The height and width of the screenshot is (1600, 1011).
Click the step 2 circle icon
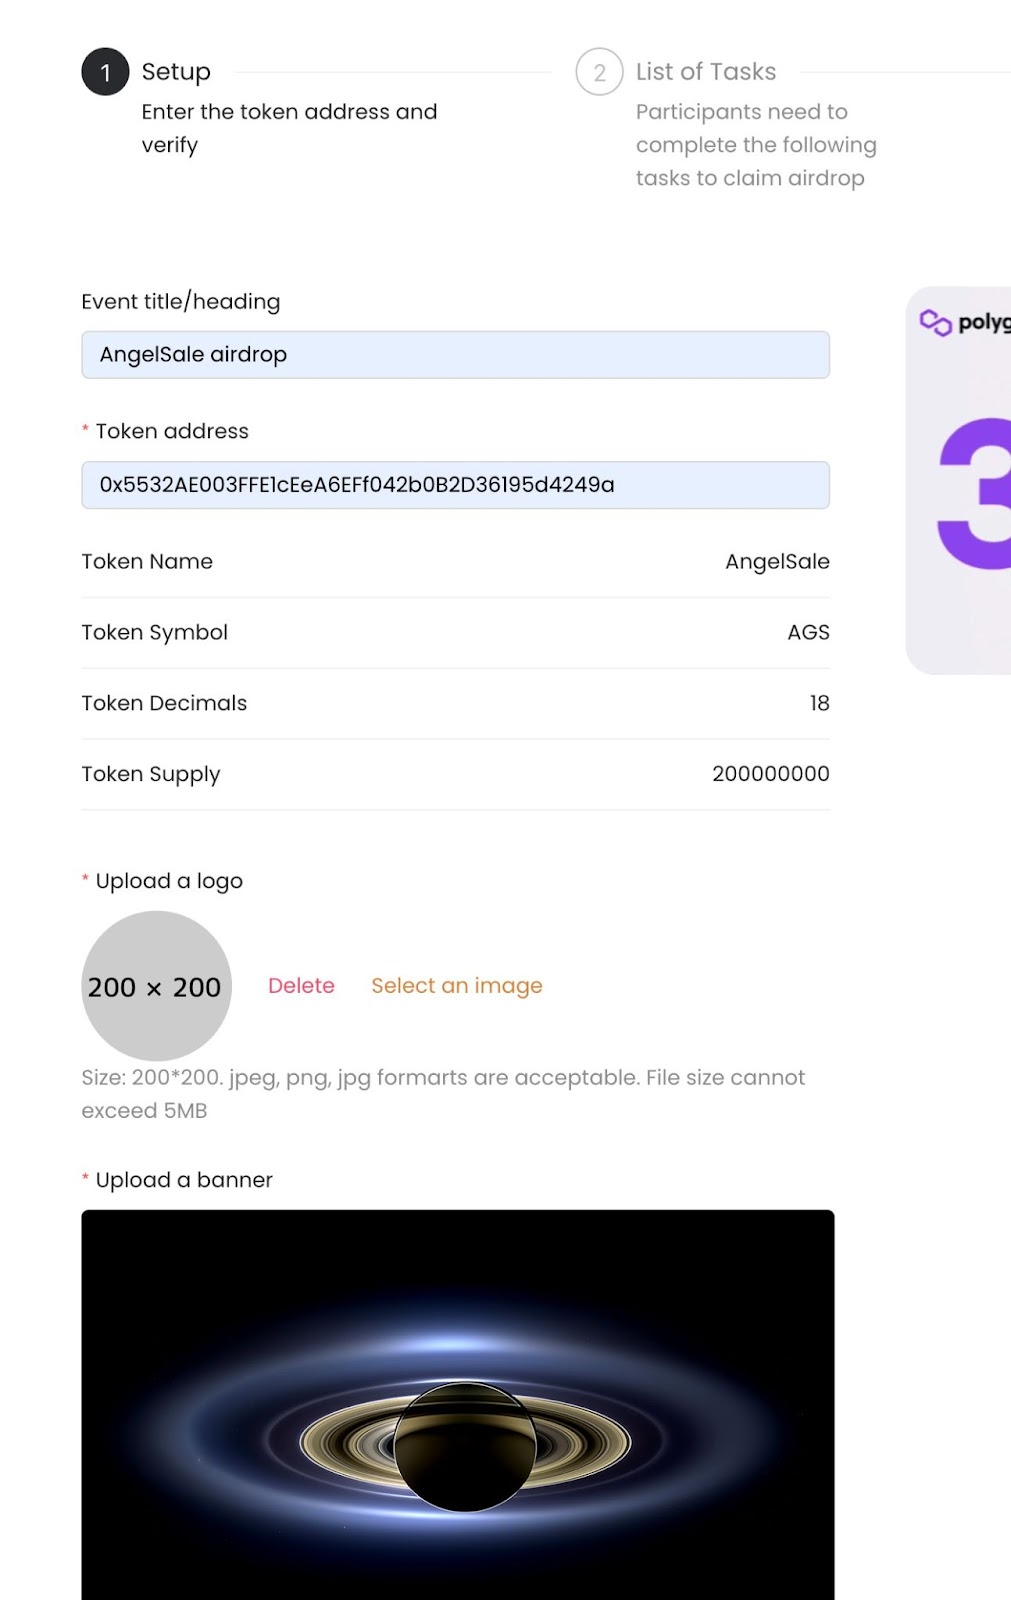point(599,72)
